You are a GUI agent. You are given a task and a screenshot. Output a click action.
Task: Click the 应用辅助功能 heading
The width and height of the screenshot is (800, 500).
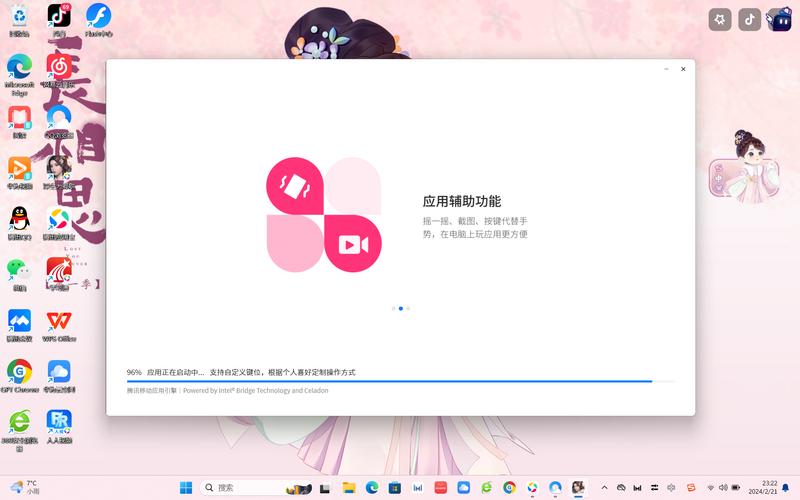[x=462, y=202]
